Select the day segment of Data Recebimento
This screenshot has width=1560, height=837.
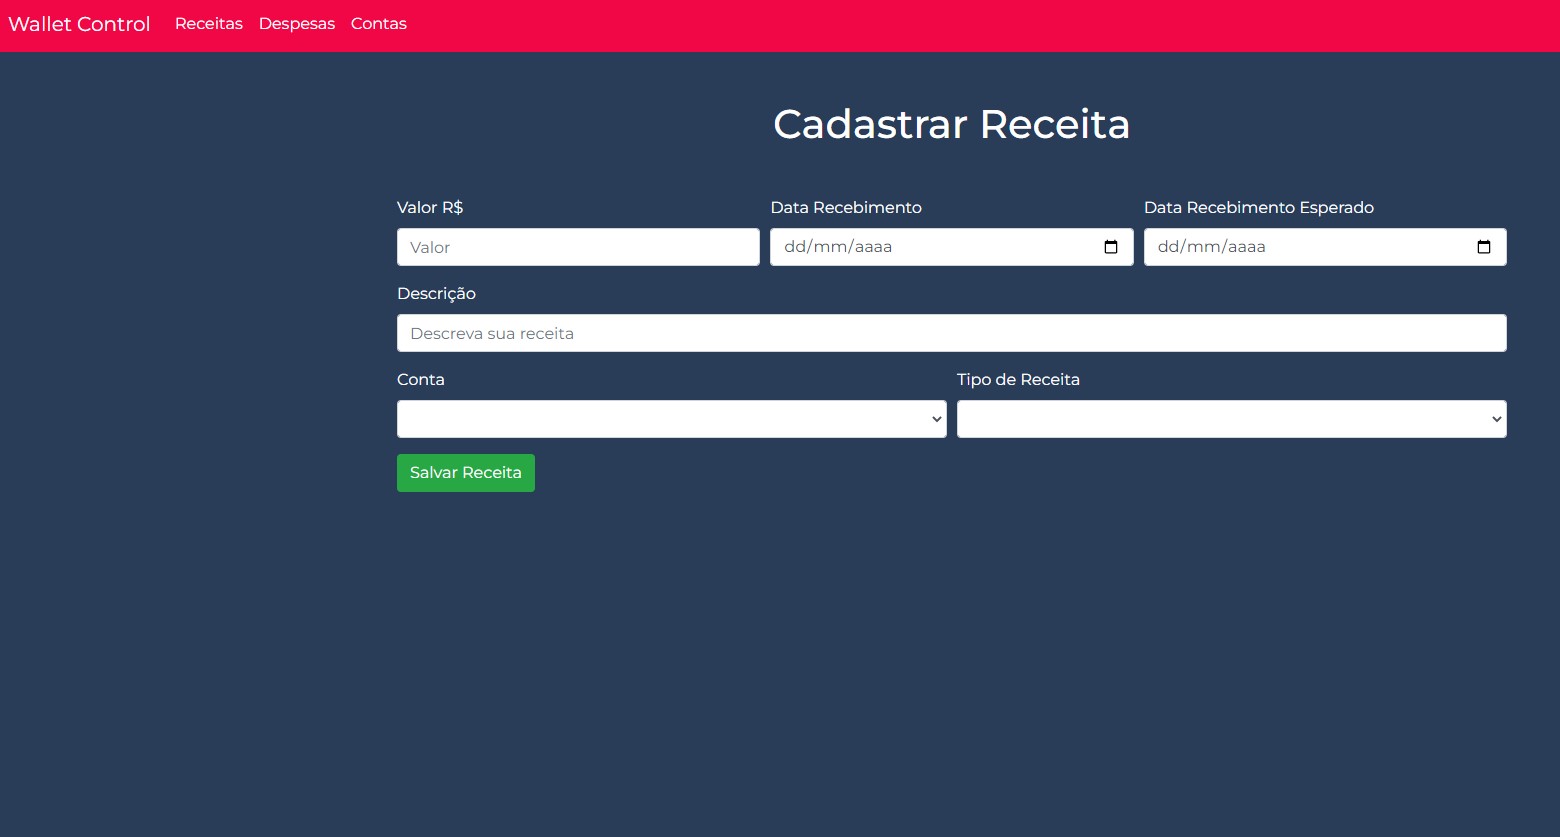coord(794,247)
